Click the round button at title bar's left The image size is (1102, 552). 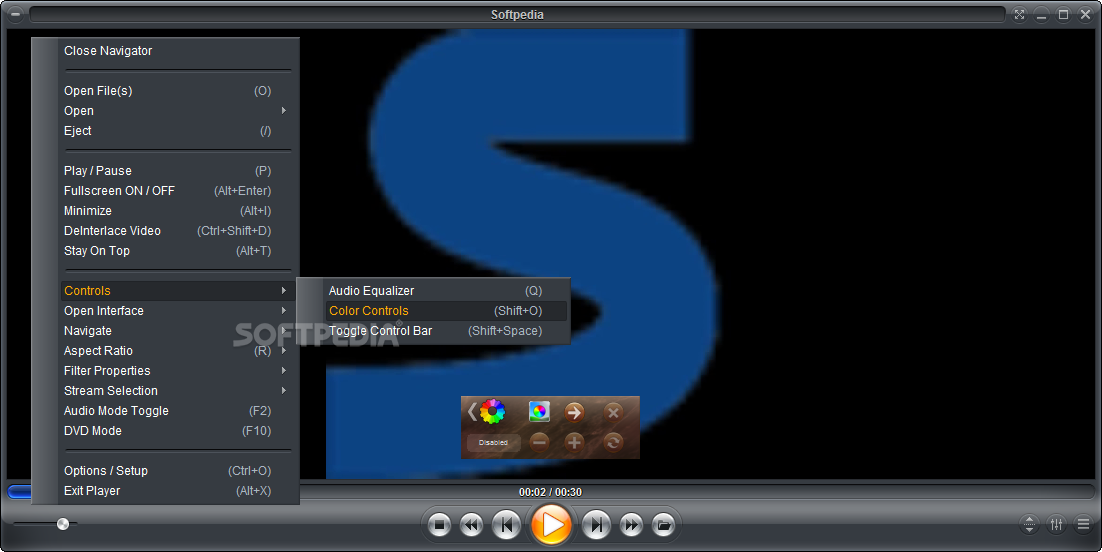point(15,14)
